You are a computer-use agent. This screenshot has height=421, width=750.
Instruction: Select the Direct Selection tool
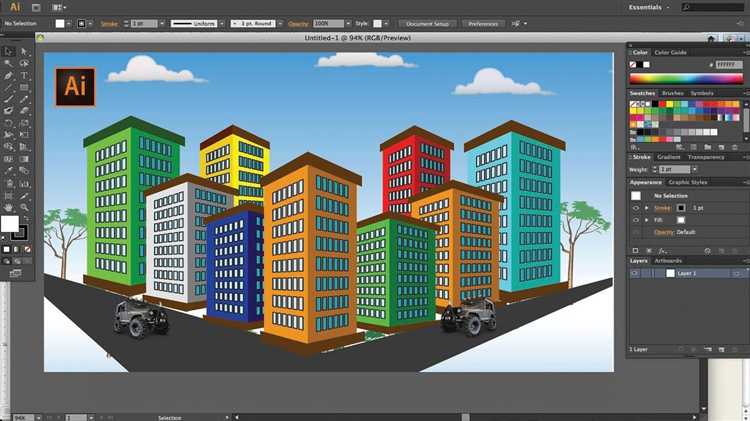[x=24, y=51]
